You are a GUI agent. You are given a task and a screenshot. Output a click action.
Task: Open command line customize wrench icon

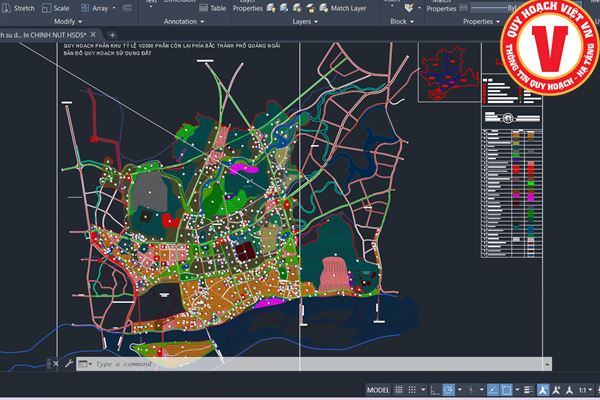pyautogui.click(x=69, y=364)
